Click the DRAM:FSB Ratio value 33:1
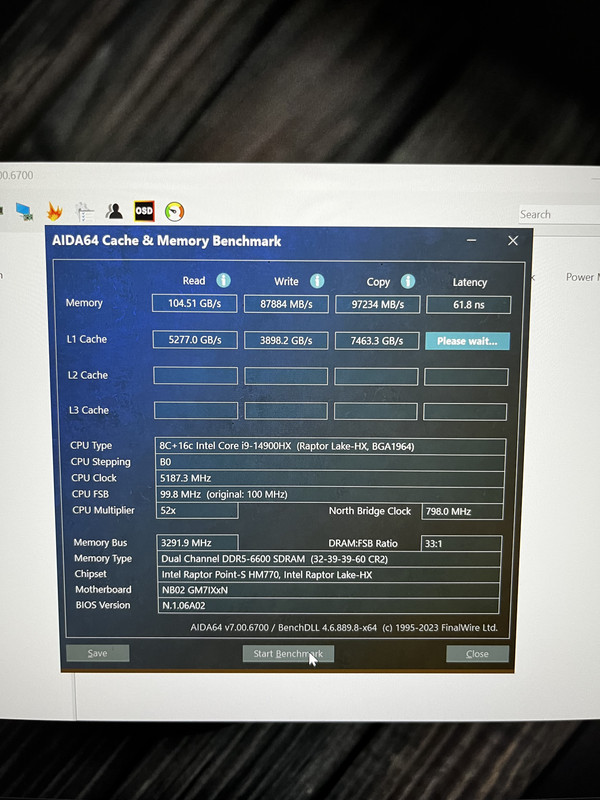This screenshot has width=600, height=800. 461,543
